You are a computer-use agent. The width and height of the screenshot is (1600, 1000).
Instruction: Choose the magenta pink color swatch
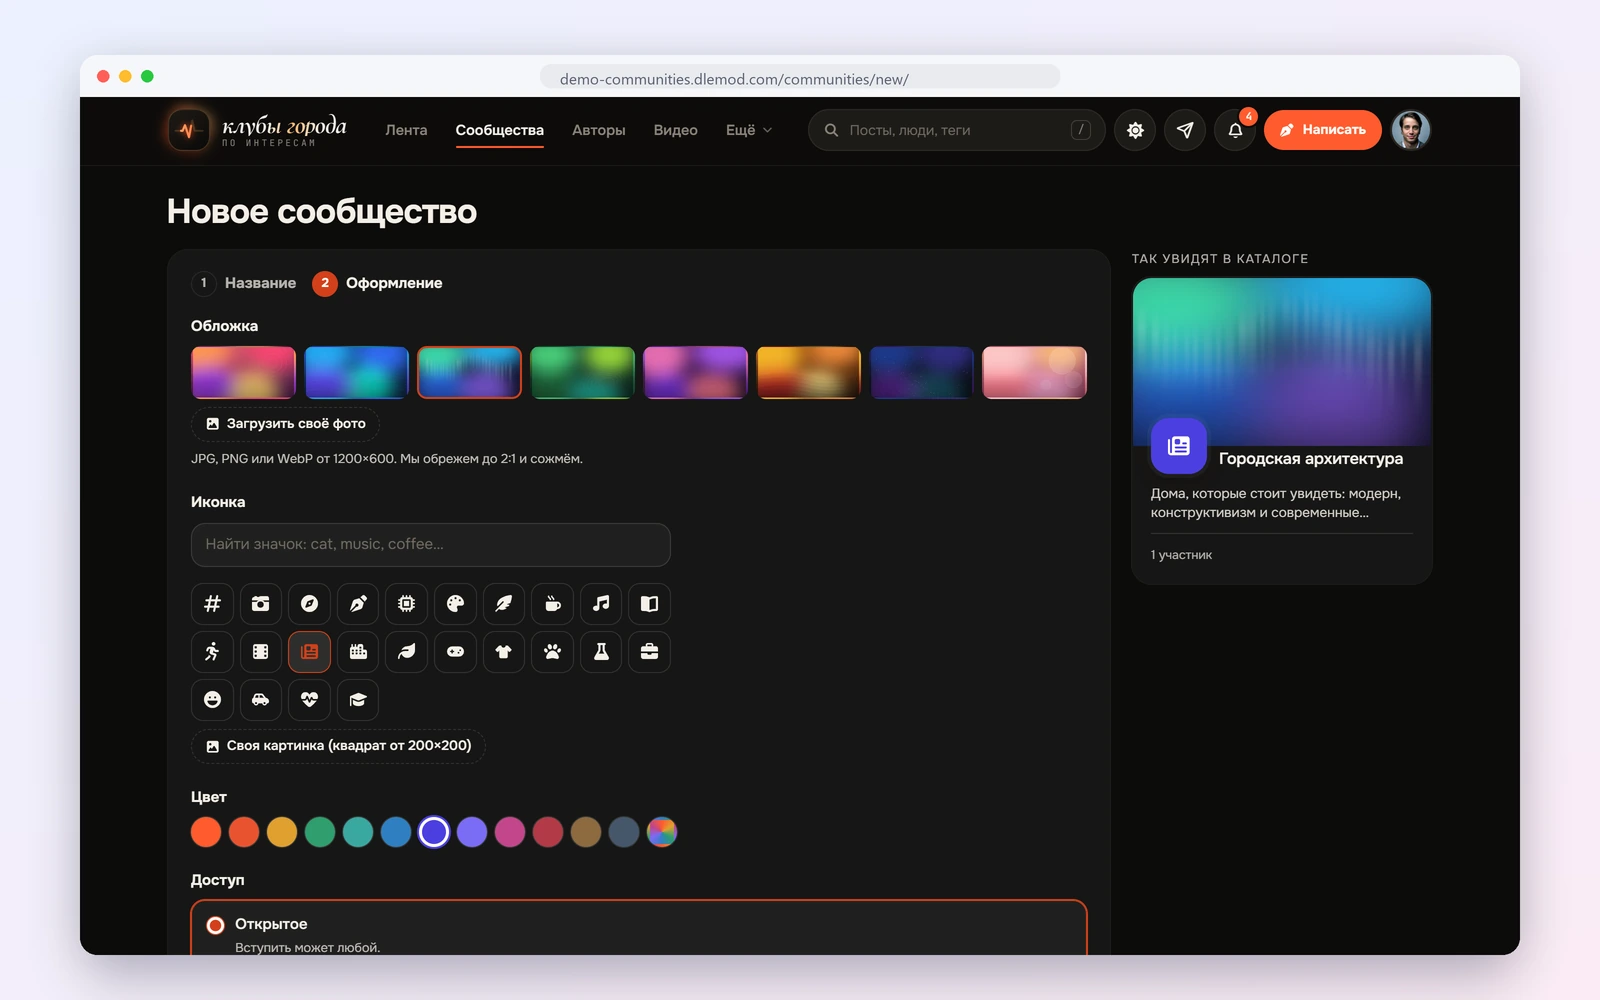pyautogui.click(x=510, y=832)
